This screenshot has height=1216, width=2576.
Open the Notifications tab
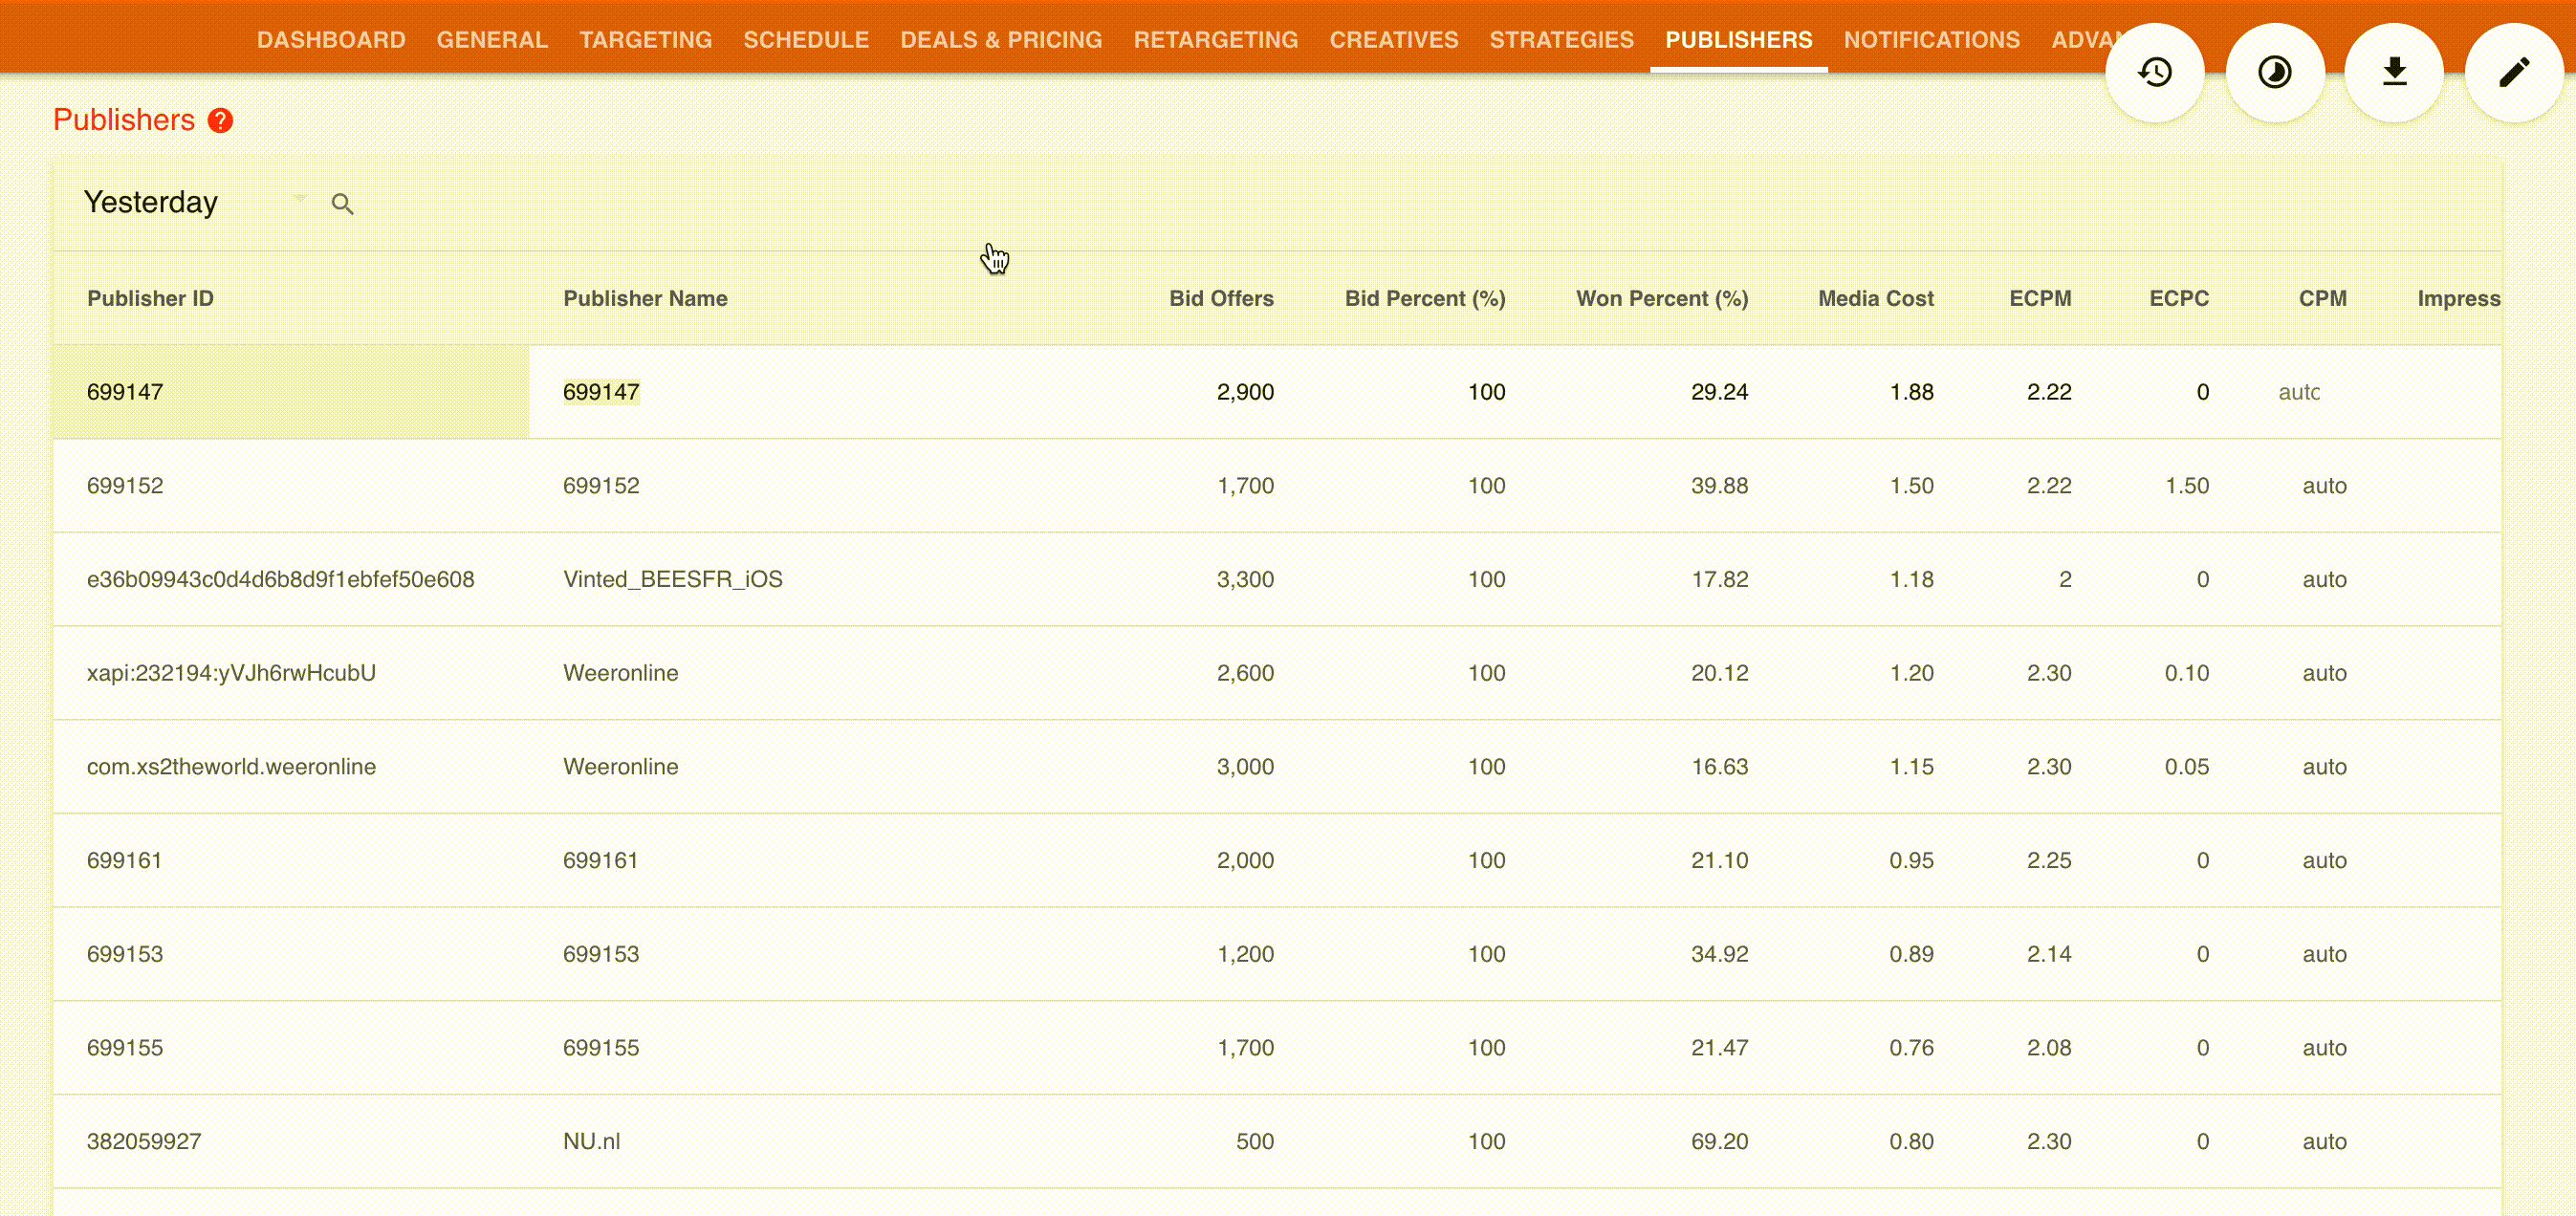coord(1931,40)
